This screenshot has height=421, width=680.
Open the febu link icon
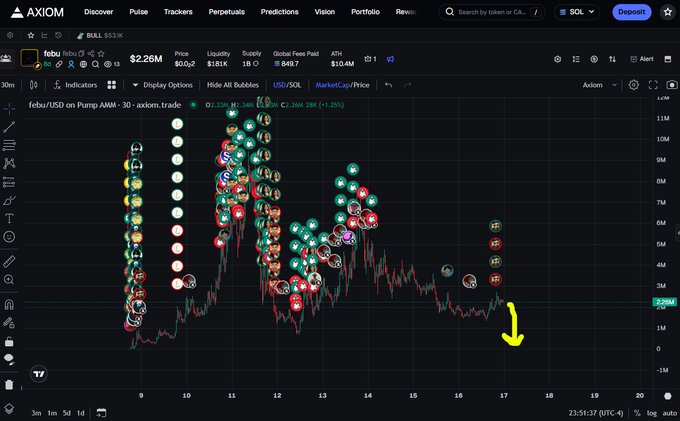coord(59,64)
